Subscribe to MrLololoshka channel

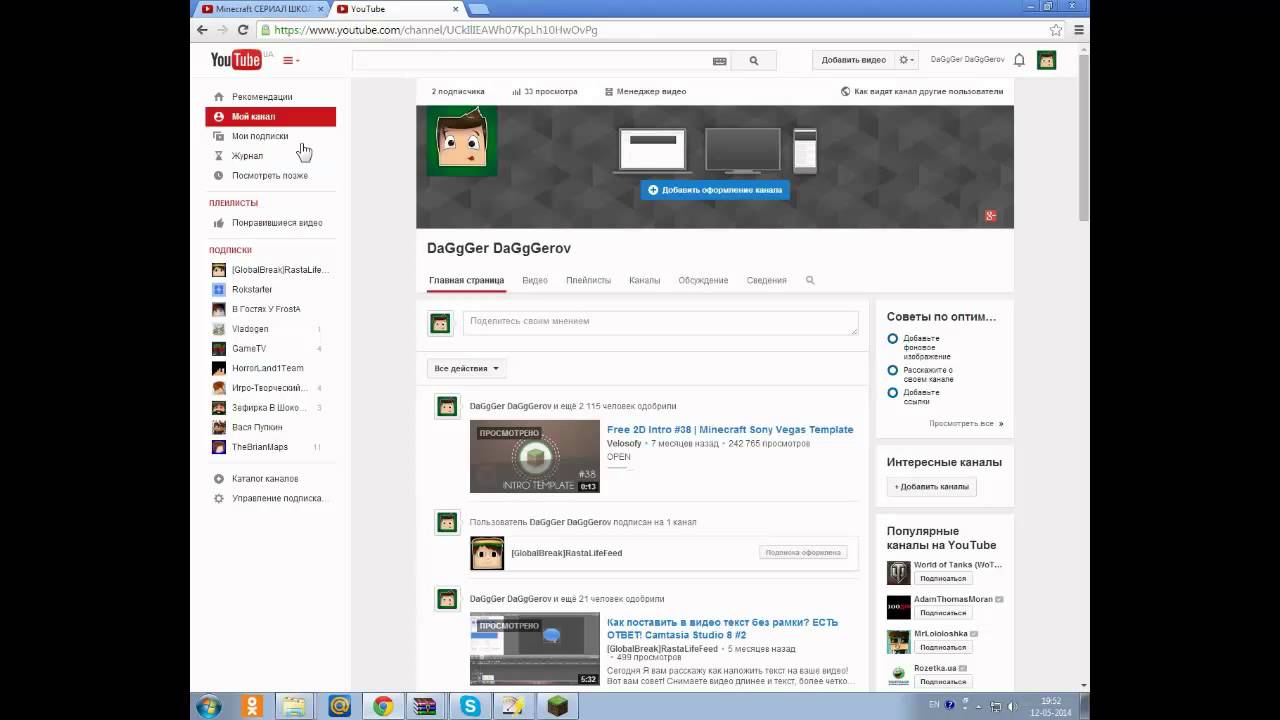[x=943, y=648]
